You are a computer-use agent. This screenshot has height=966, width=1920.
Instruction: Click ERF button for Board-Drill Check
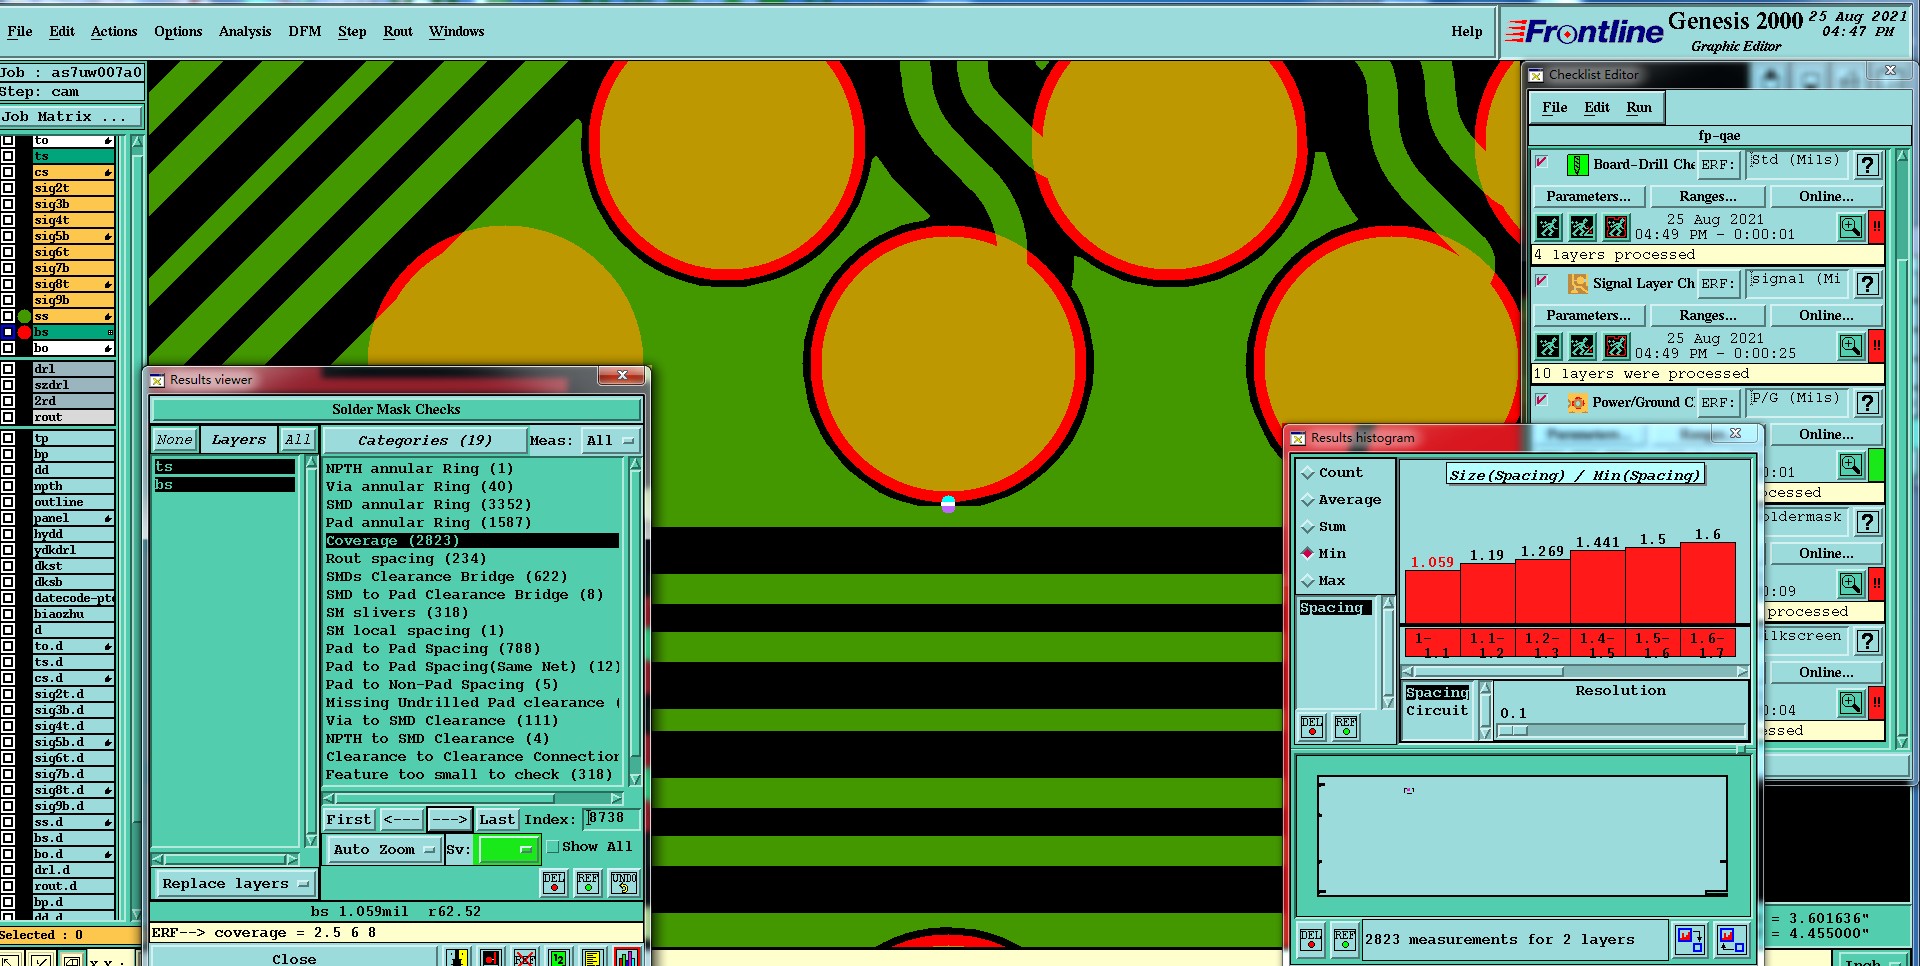[1717, 165]
